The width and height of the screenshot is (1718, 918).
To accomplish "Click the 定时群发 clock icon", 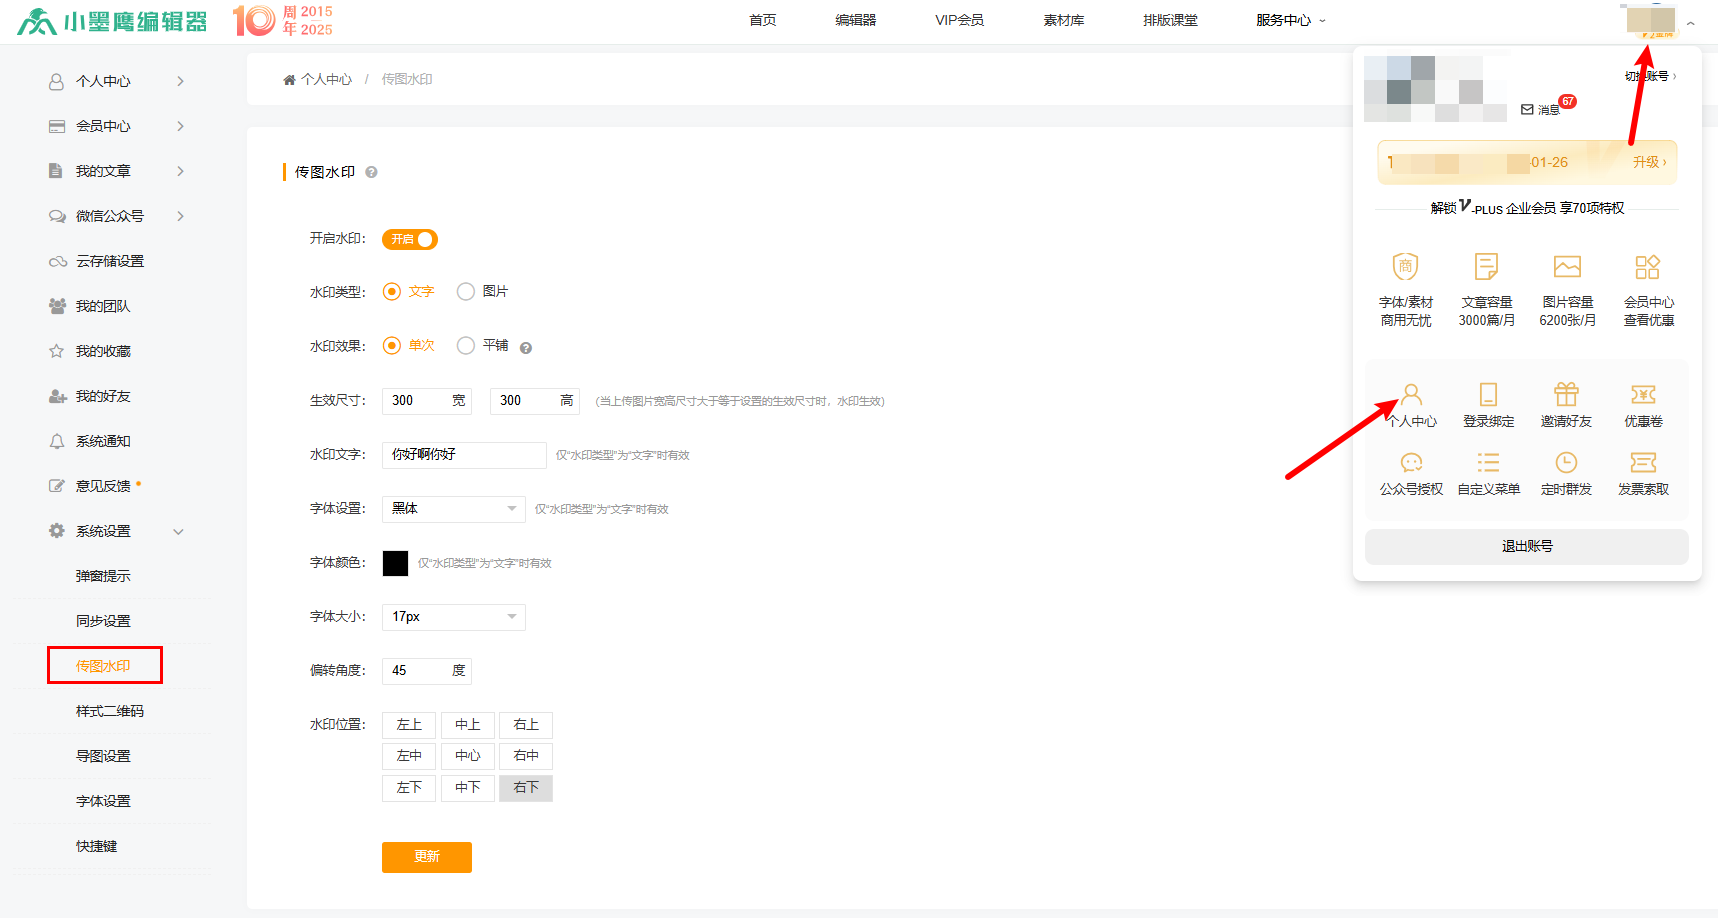I will point(1565,463).
